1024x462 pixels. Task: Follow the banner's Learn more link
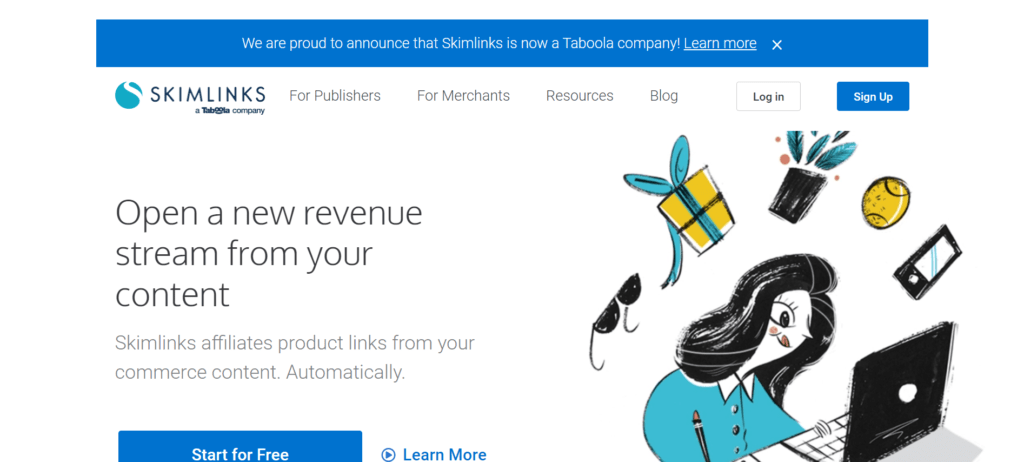coord(720,43)
